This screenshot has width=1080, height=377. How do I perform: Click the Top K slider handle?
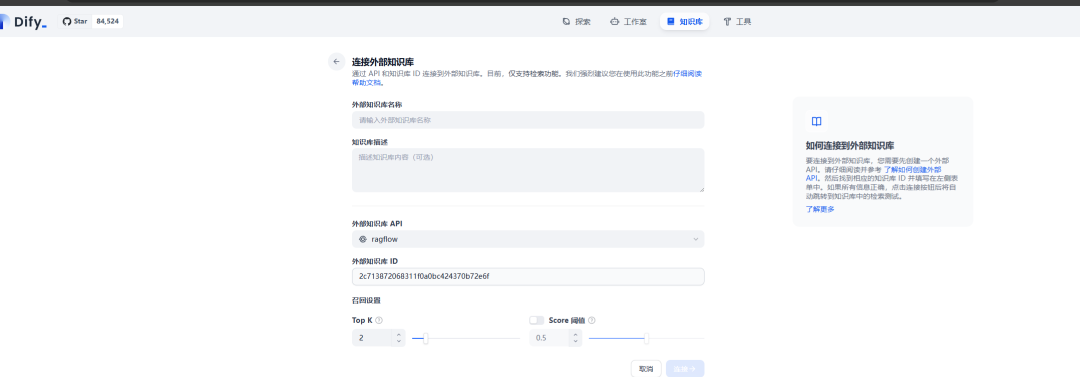point(426,338)
